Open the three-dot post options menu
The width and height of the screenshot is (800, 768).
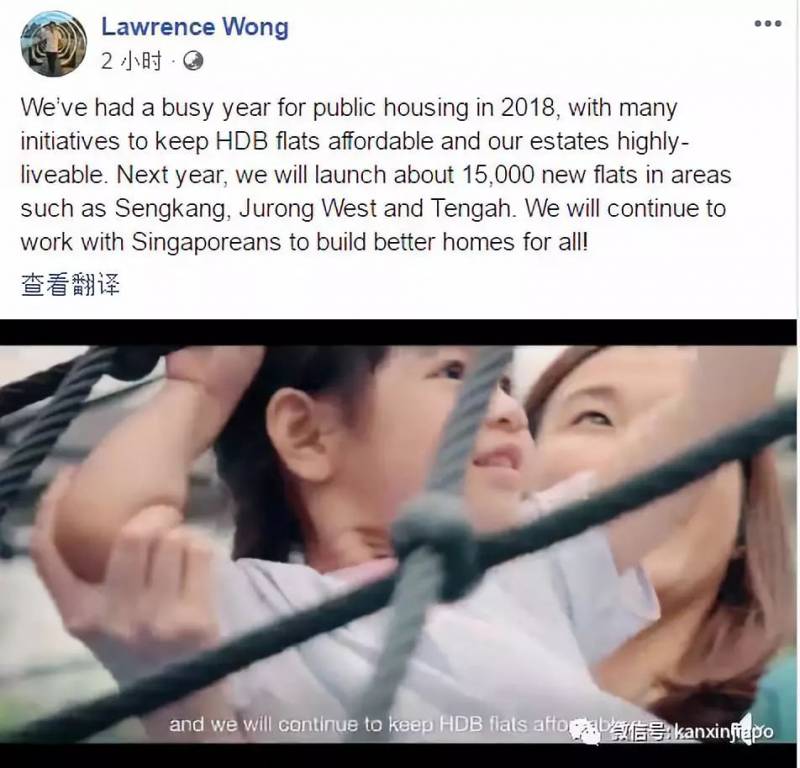click(768, 23)
